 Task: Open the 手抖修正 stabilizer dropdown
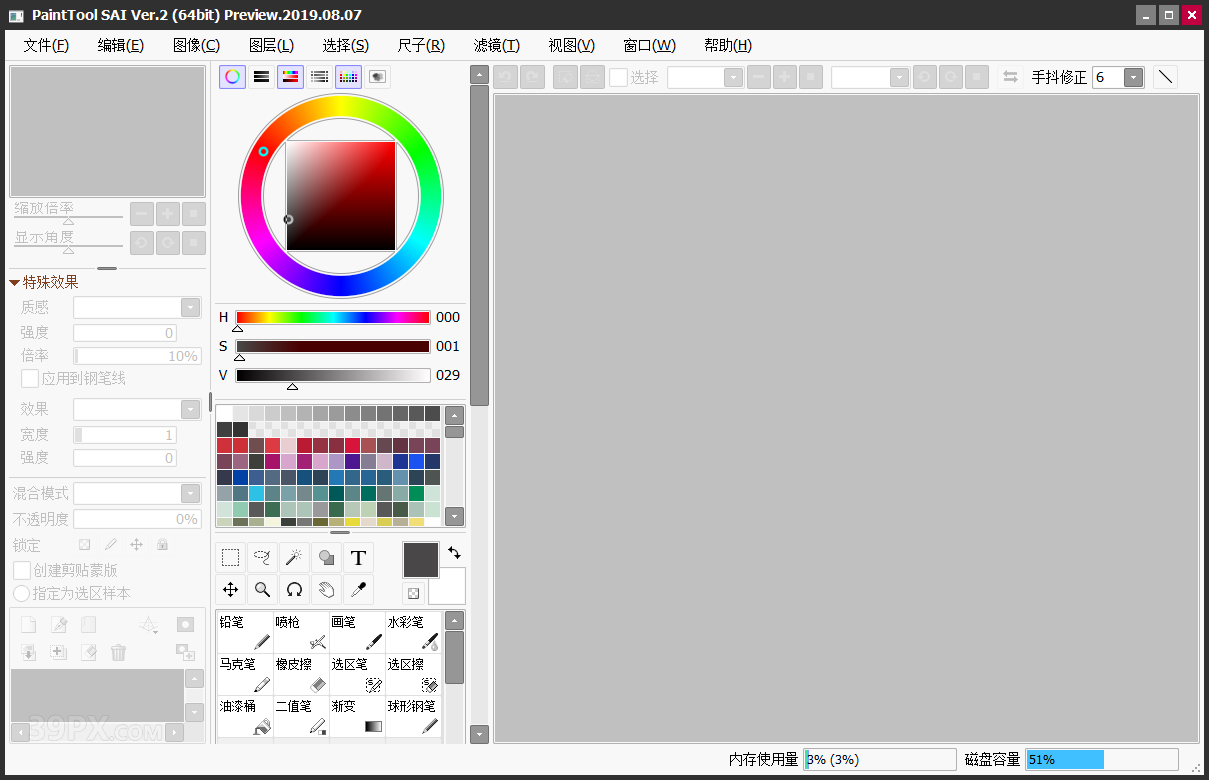pos(1133,77)
